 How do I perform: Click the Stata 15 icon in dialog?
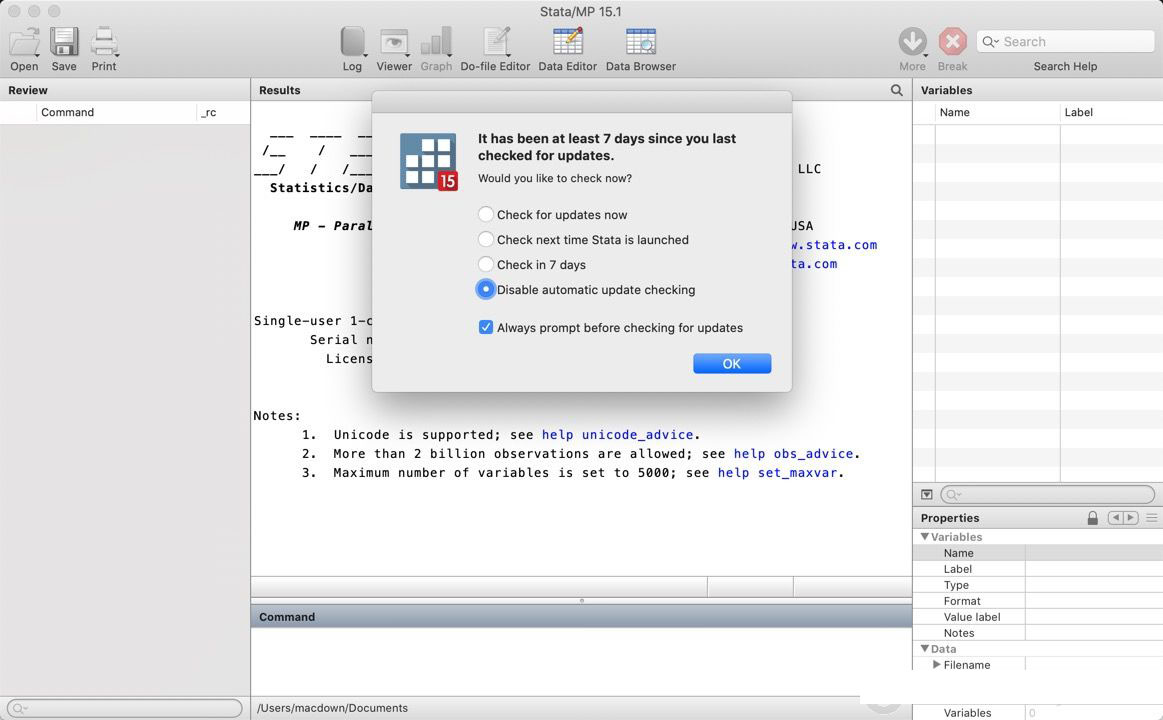pos(428,162)
